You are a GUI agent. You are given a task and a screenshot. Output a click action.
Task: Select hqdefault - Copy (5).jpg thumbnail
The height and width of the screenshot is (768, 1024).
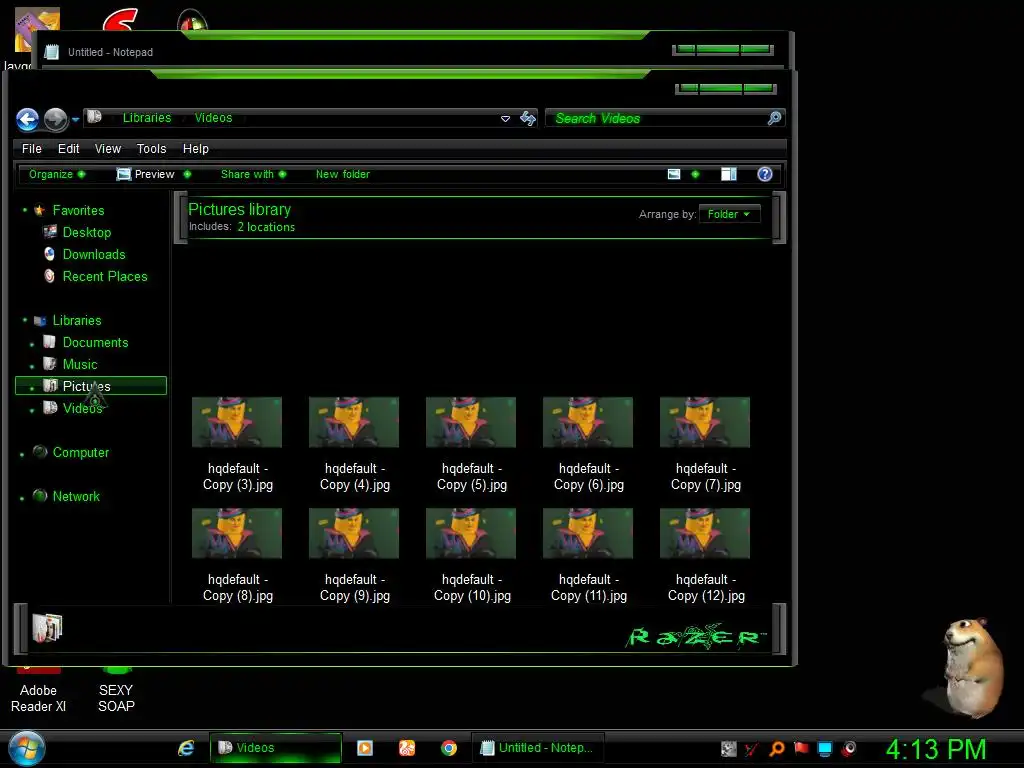coord(471,423)
